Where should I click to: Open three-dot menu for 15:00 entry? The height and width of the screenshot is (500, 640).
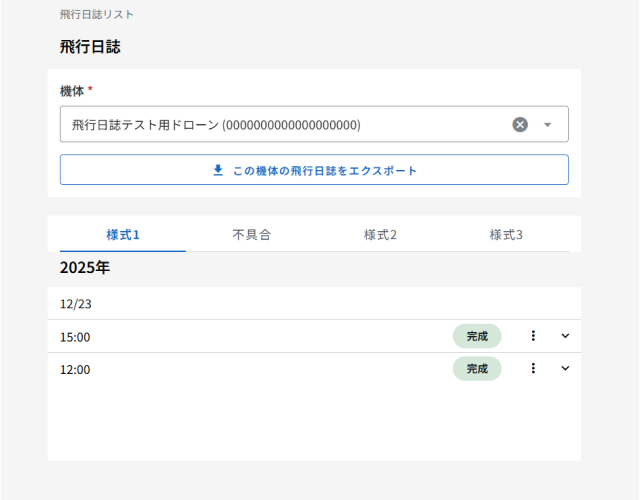coord(533,336)
